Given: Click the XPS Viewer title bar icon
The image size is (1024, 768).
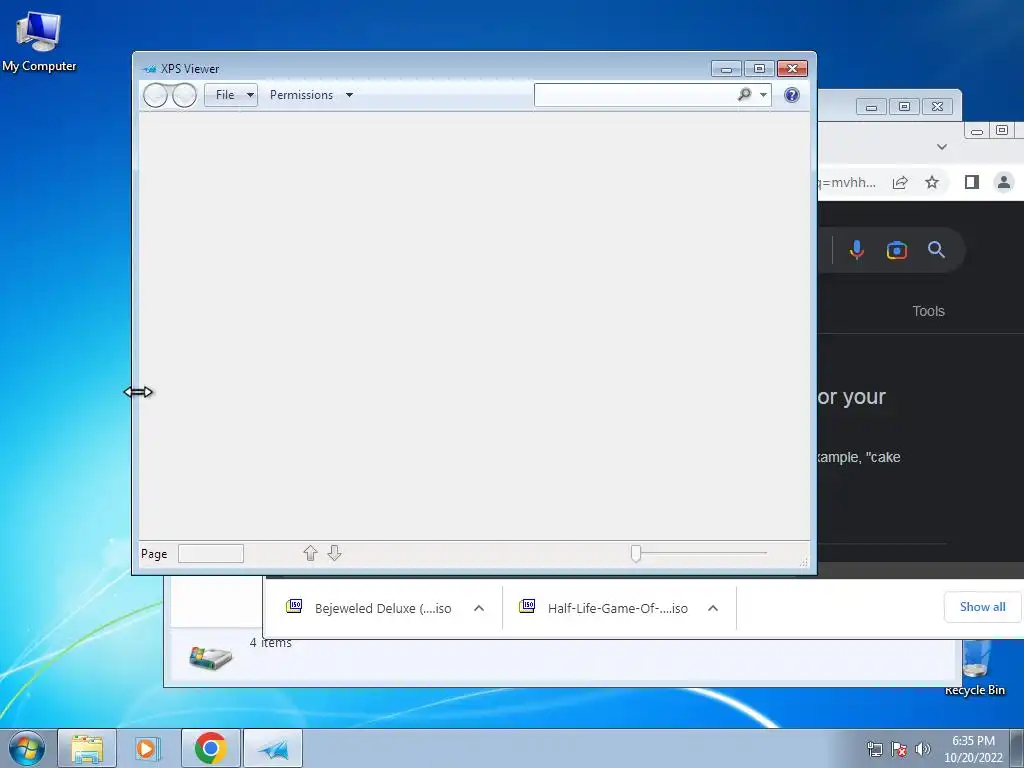Looking at the screenshot, I should (150, 69).
